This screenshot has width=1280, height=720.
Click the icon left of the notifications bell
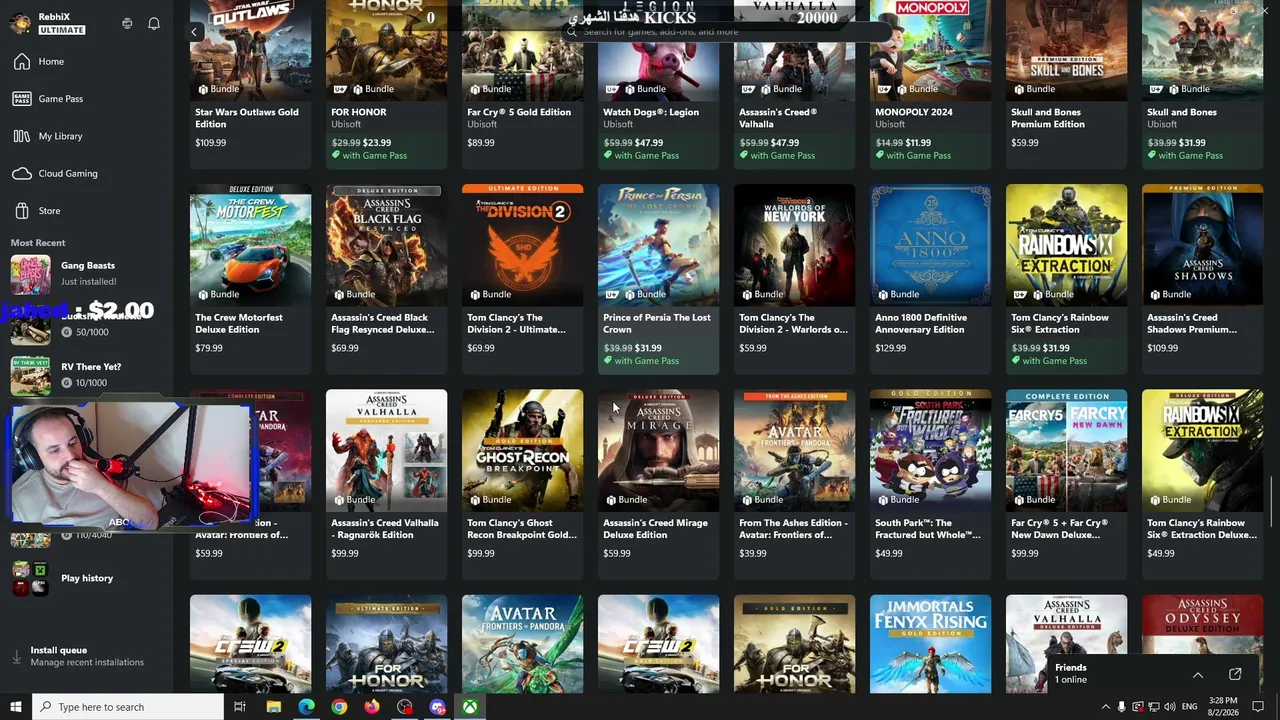[127, 23]
